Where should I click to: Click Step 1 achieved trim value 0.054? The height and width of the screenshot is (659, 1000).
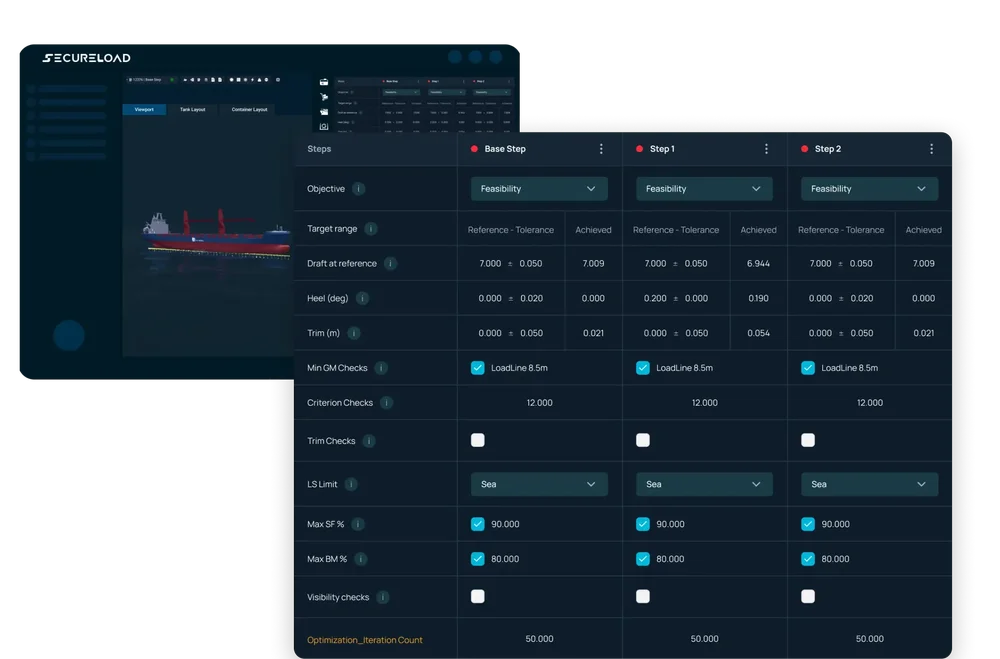click(x=758, y=333)
